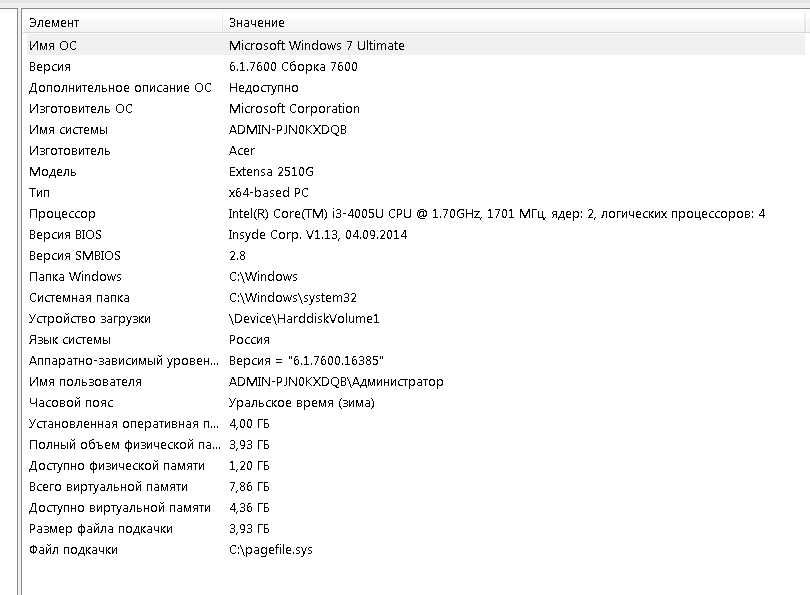Select the Версия BIOS row
This screenshot has width=810, height=595.
[x=415, y=235]
